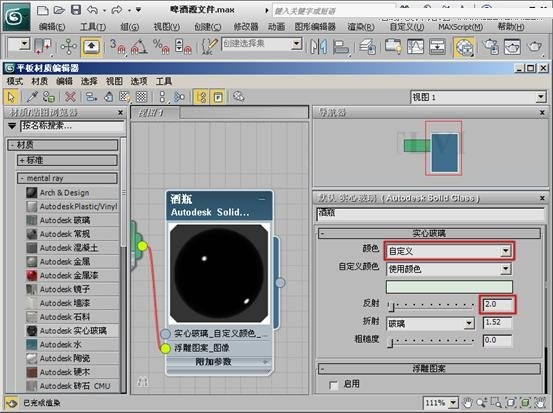Open the 渲染(R) main menu
553x413 pixels.
[x=361, y=27]
